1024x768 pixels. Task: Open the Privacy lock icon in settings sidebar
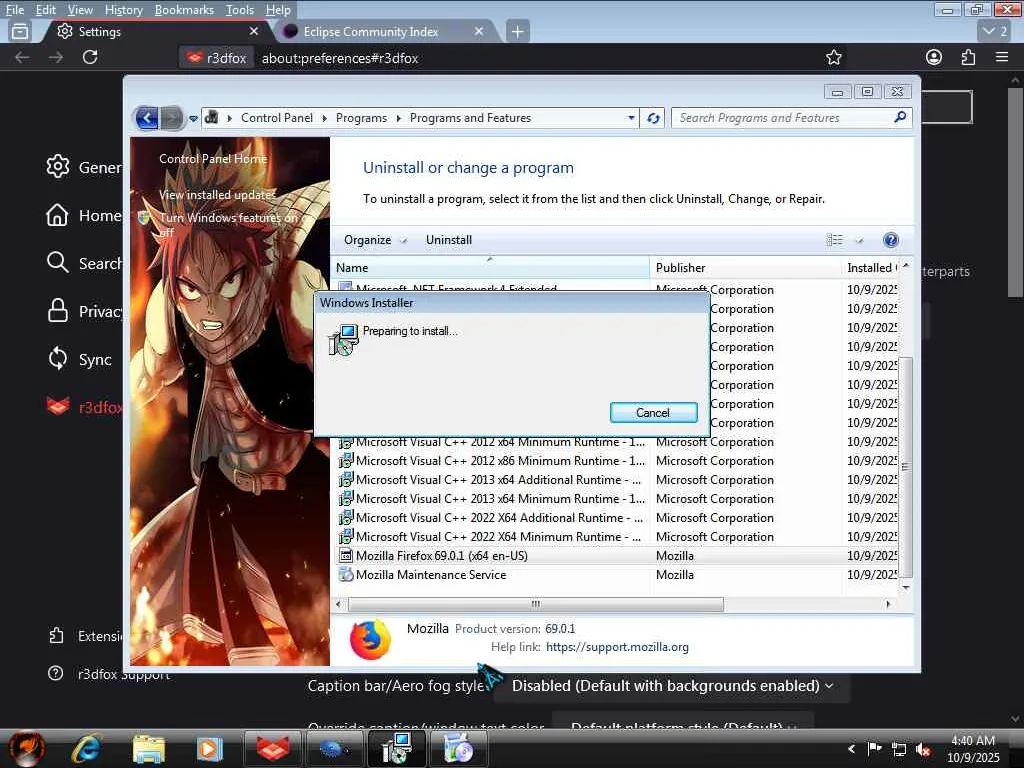pos(57,311)
